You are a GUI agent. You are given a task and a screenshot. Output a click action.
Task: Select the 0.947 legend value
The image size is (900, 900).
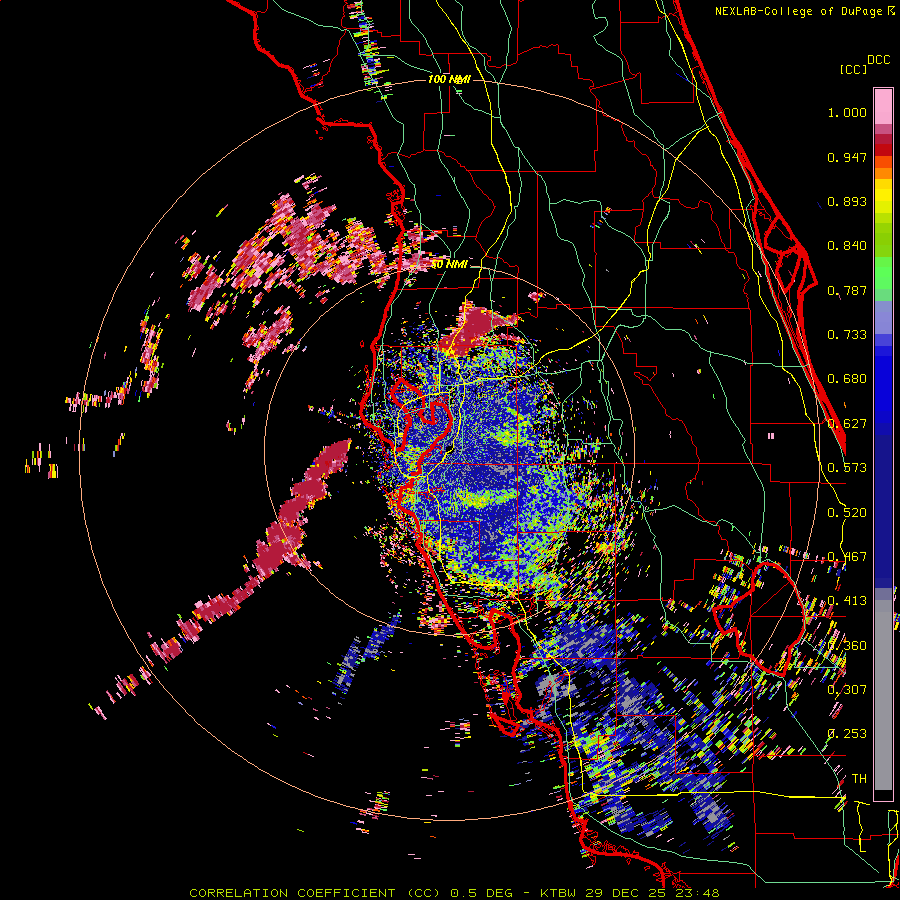(x=847, y=157)
